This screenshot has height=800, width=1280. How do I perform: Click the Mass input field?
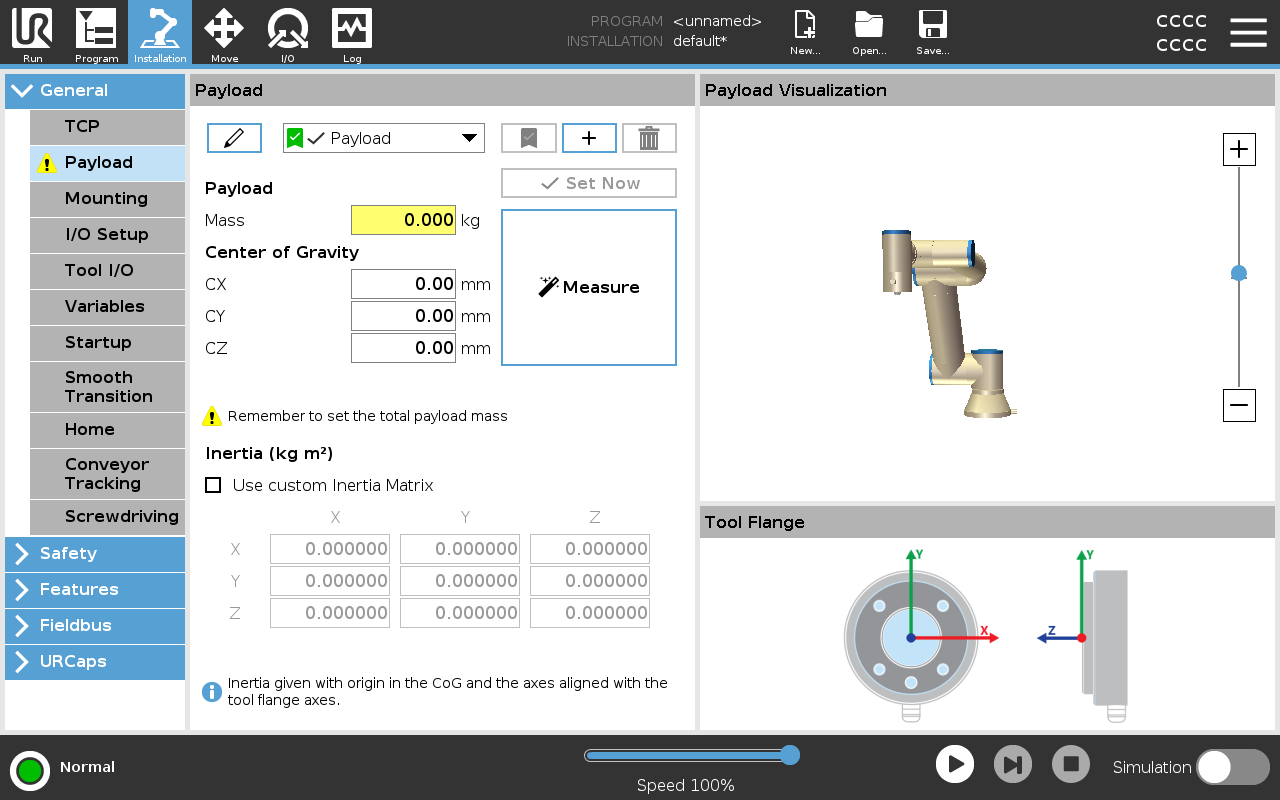(x=403, y=220)
